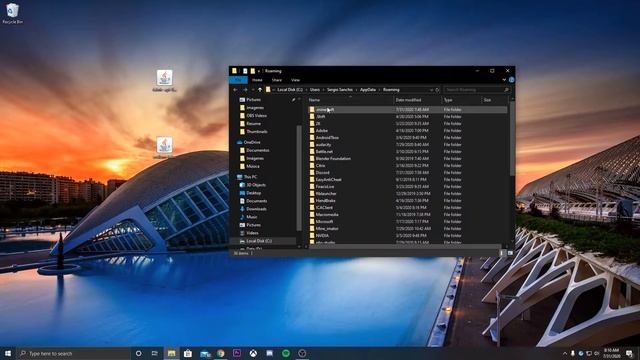This screenshot has height=360, width=640.
Task: Click the taskbar search box
Action: (x=73, y=353)
